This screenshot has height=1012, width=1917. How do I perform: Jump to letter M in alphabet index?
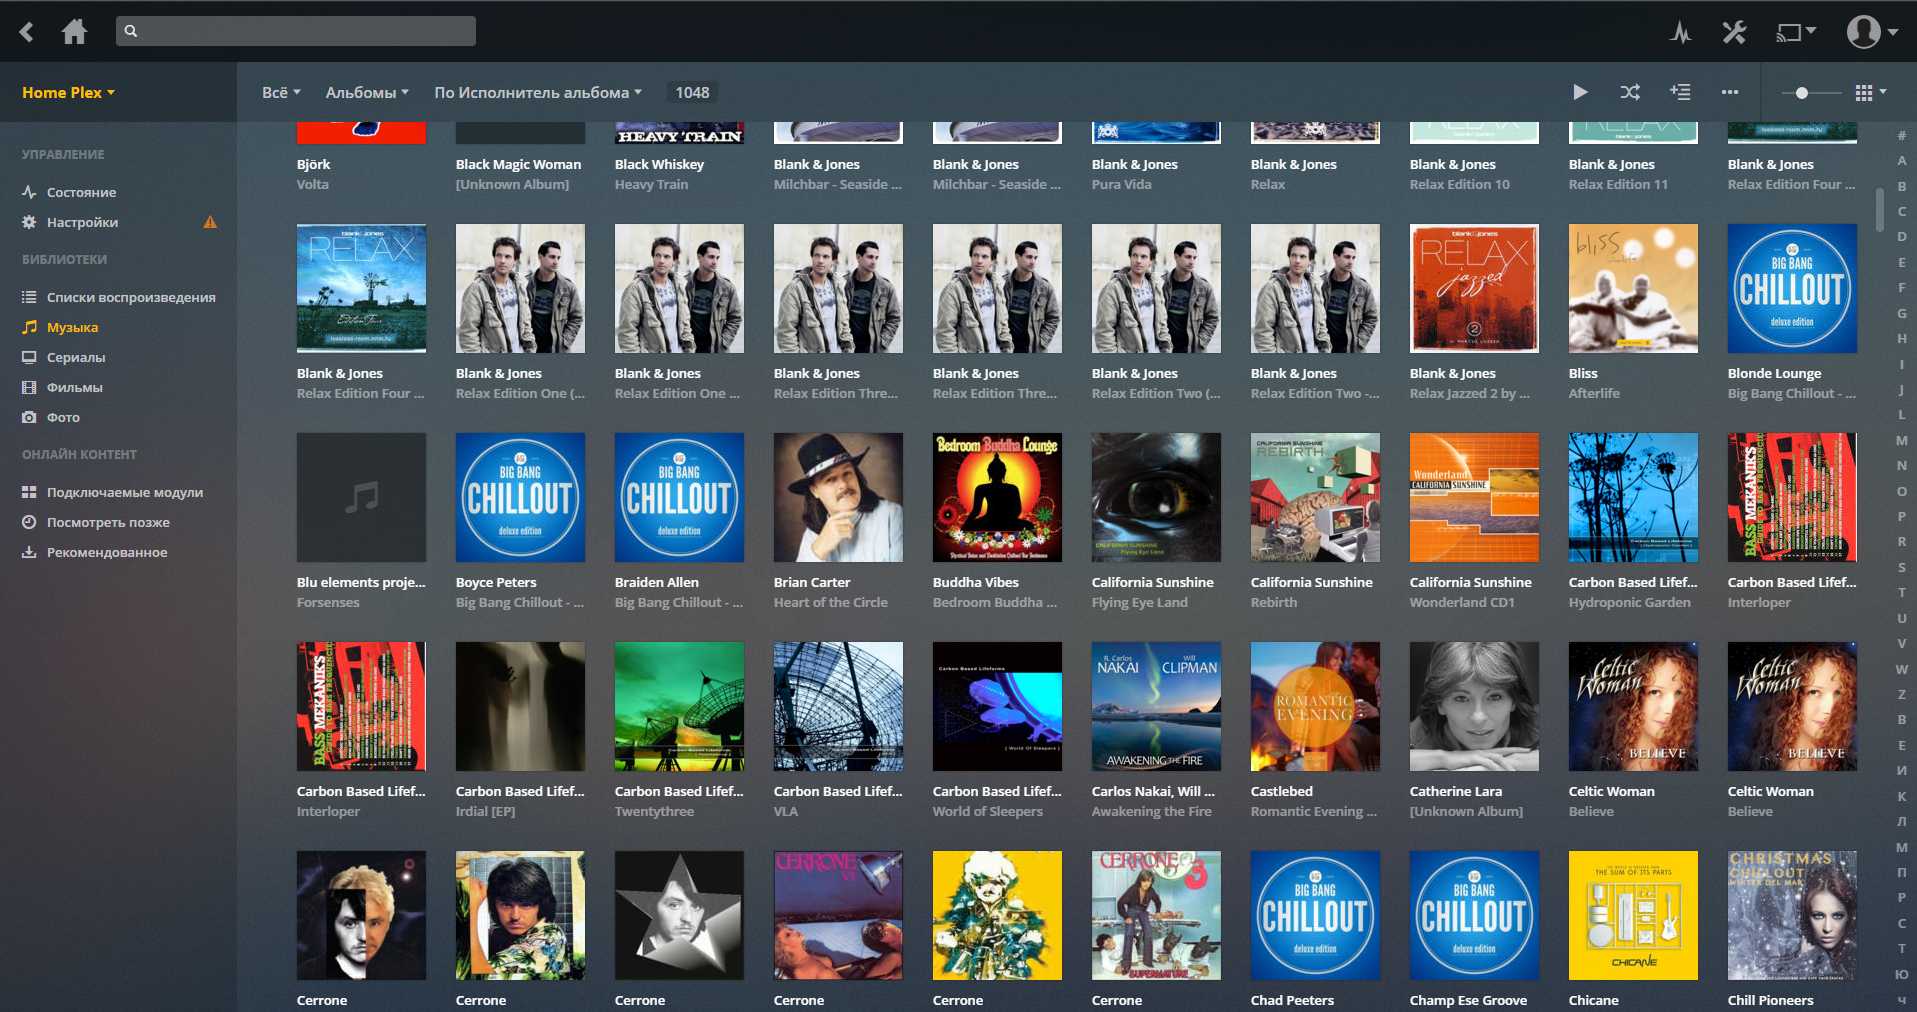(1901, 440)
